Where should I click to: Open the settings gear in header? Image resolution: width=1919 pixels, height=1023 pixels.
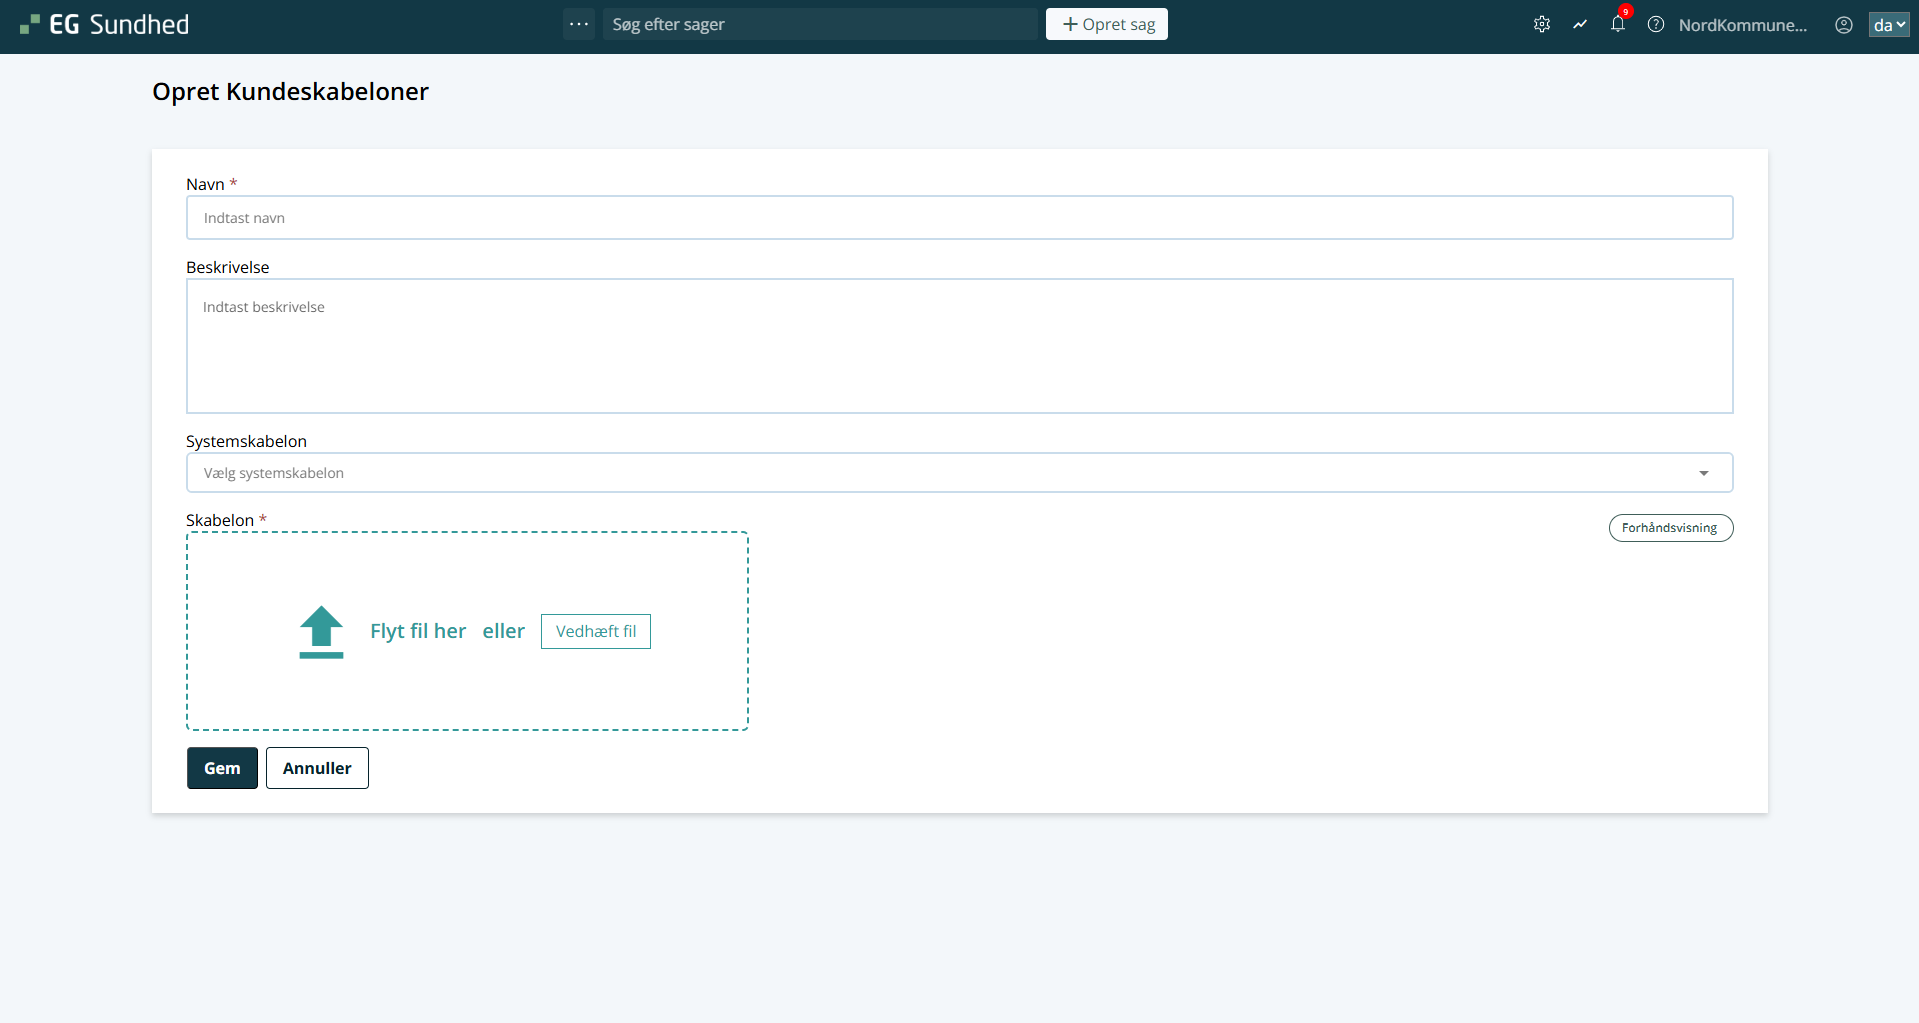[x=1541, y=25]
